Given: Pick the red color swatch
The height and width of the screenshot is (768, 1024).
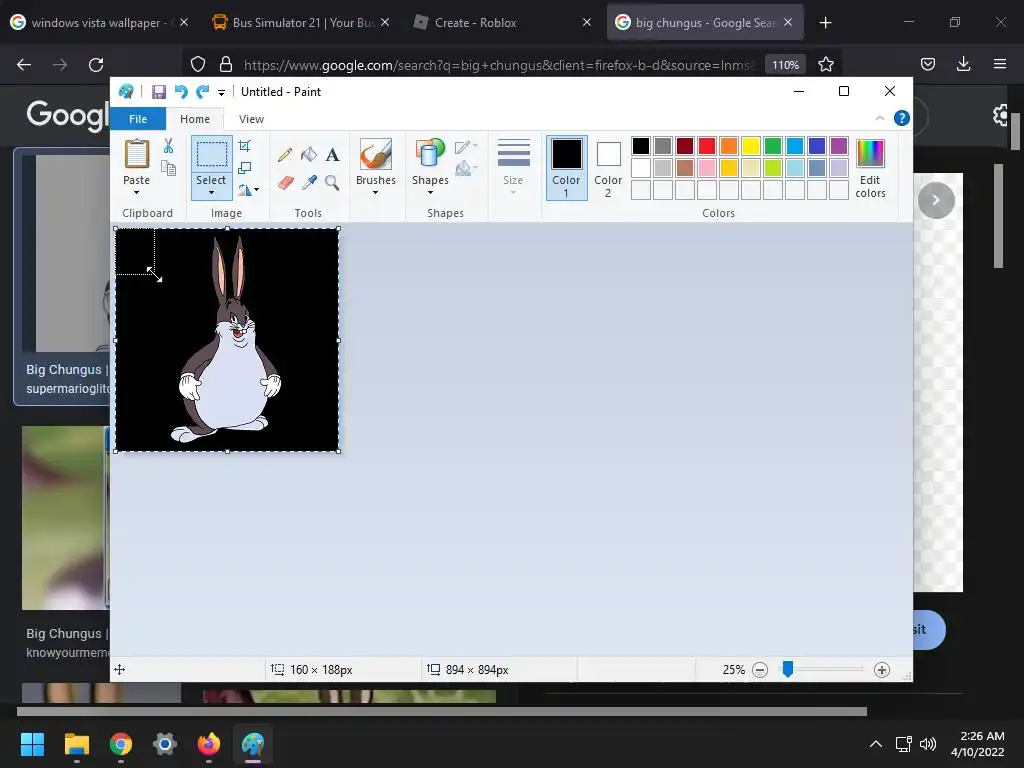Looking at the screenshot, I should (707, 146).
